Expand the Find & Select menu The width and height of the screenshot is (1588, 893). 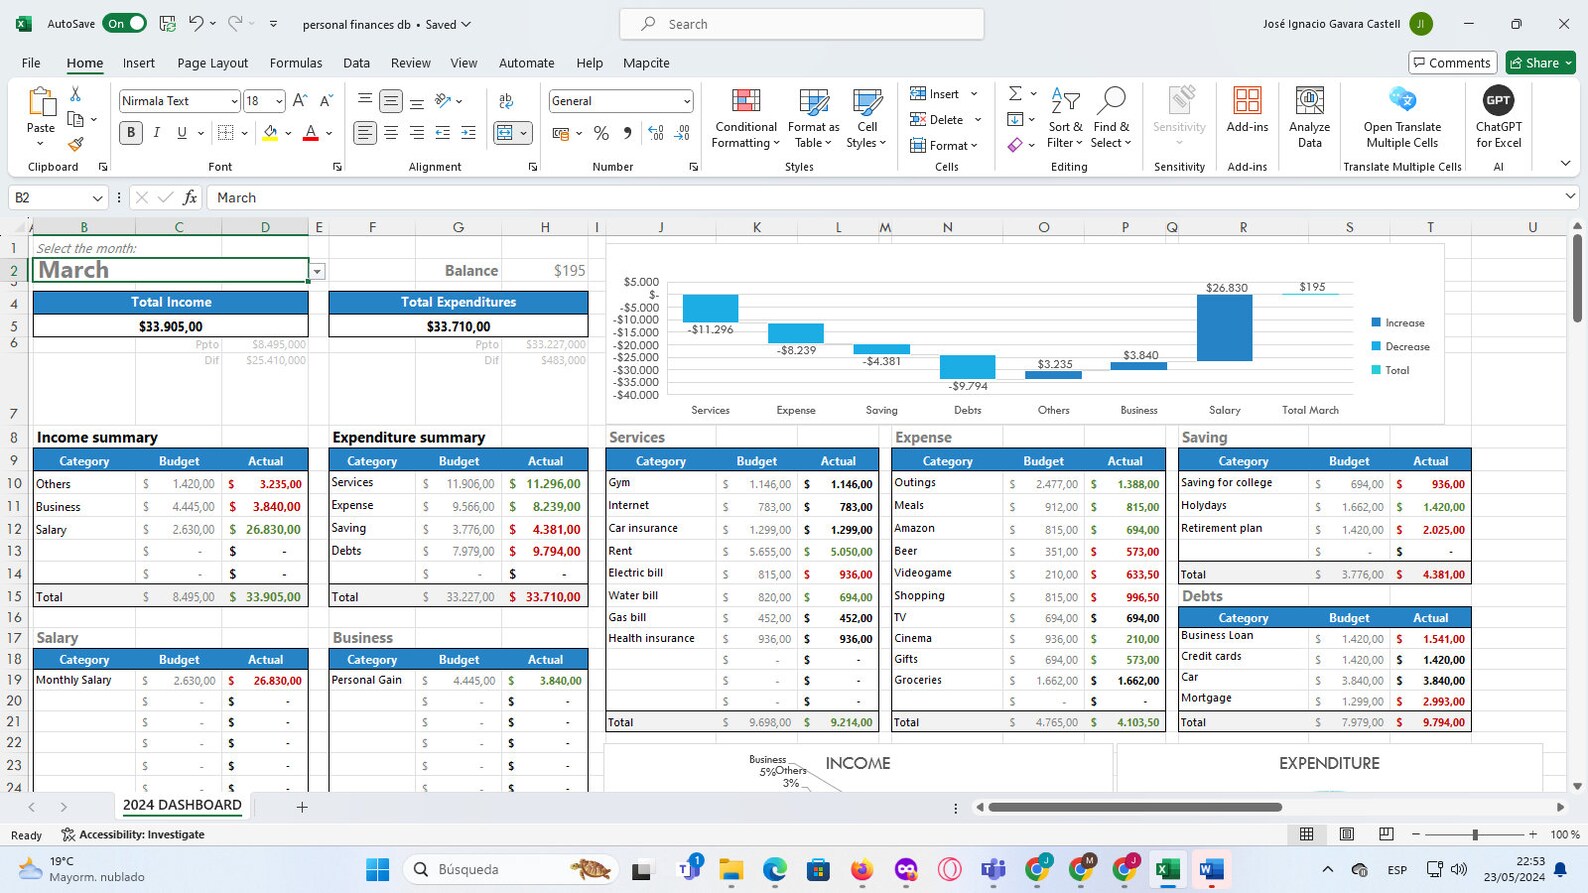(x=1111, y=117)
